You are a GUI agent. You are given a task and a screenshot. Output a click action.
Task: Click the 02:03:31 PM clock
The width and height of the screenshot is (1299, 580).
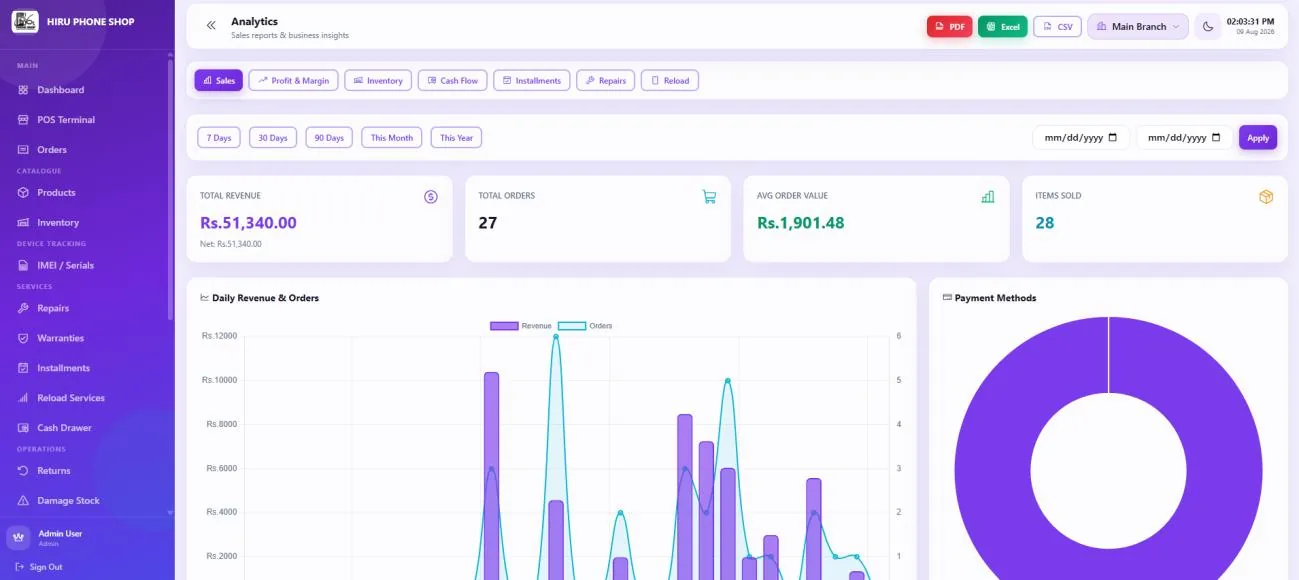pos(1250,22)
